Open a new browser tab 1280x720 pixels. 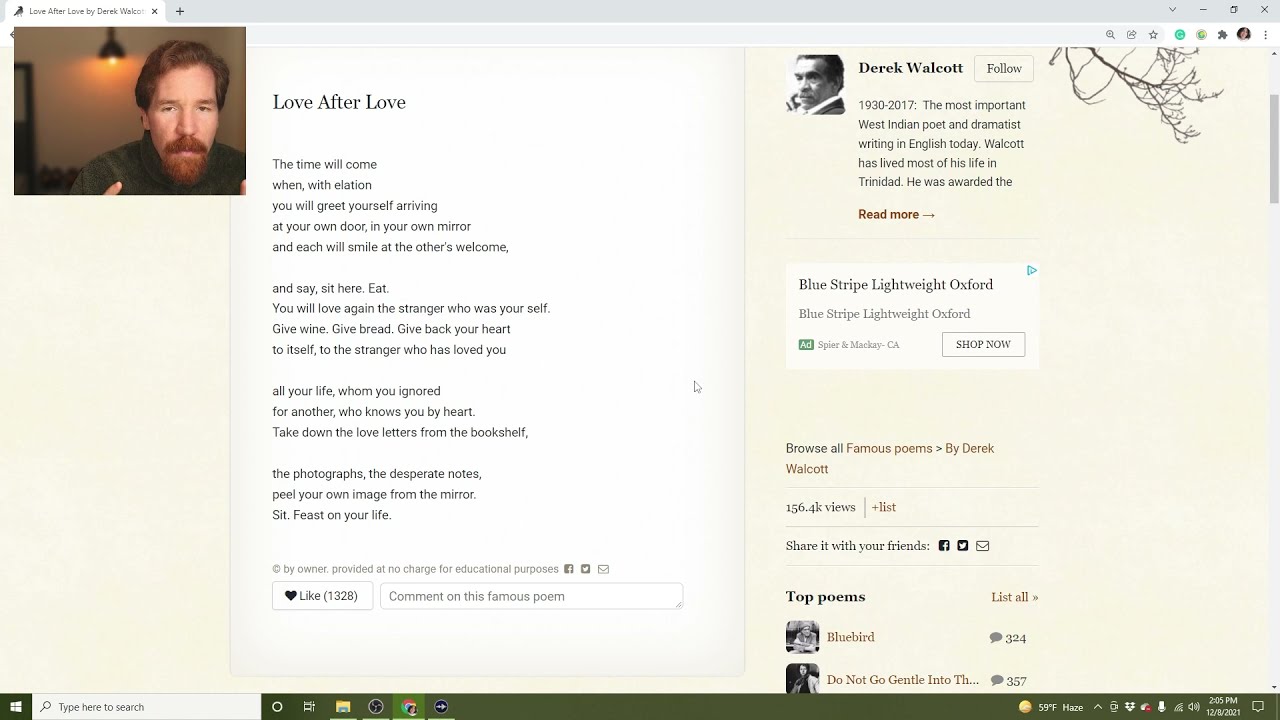180,11
